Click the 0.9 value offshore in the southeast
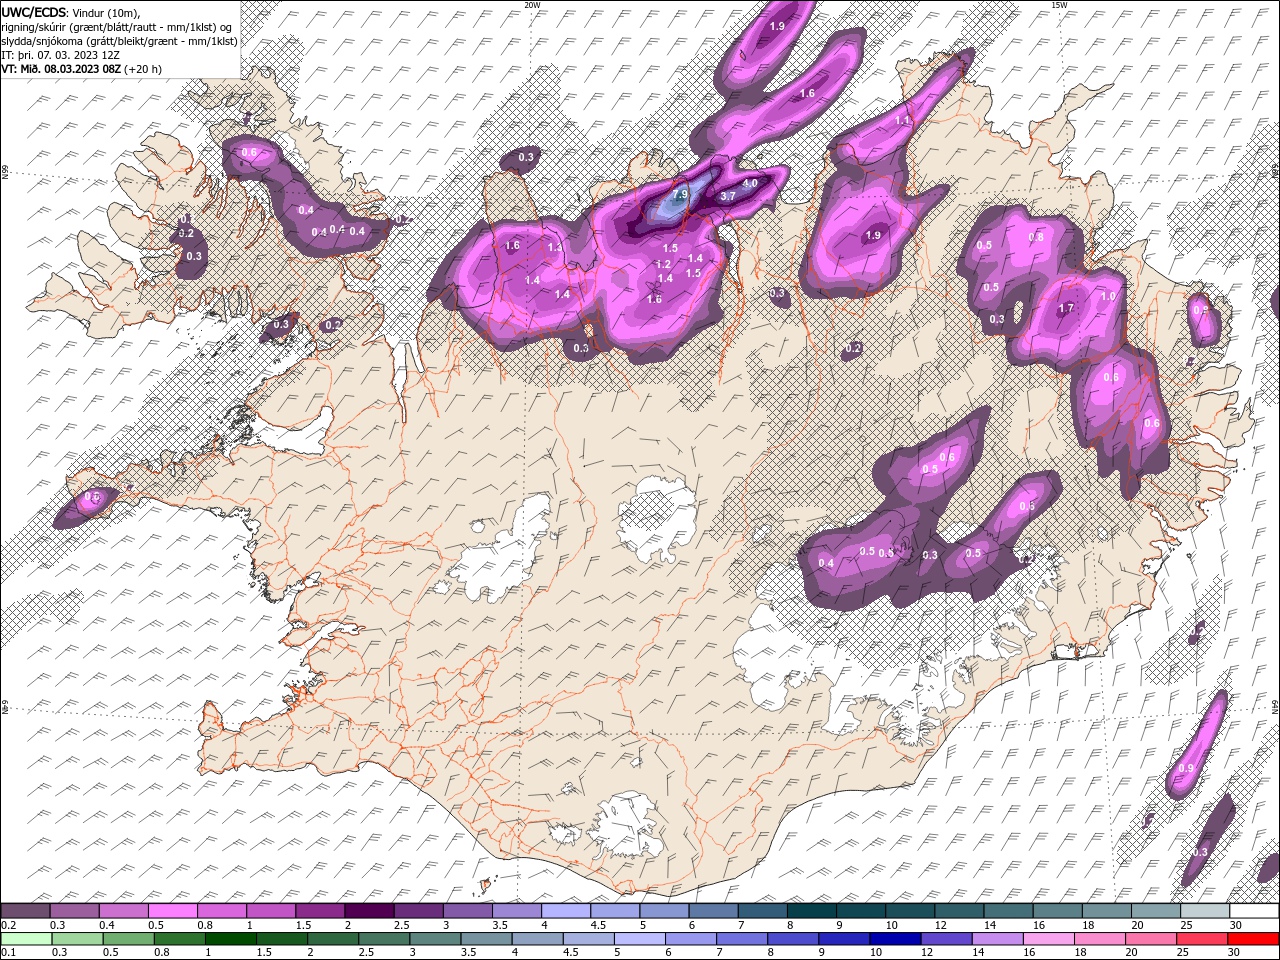1280x960 pixels. click(1186, 768)
